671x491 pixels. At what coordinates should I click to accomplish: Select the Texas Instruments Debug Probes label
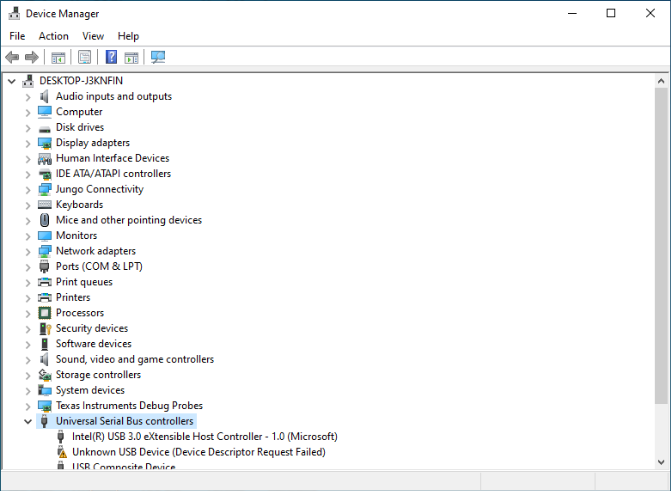coord(129,405)
